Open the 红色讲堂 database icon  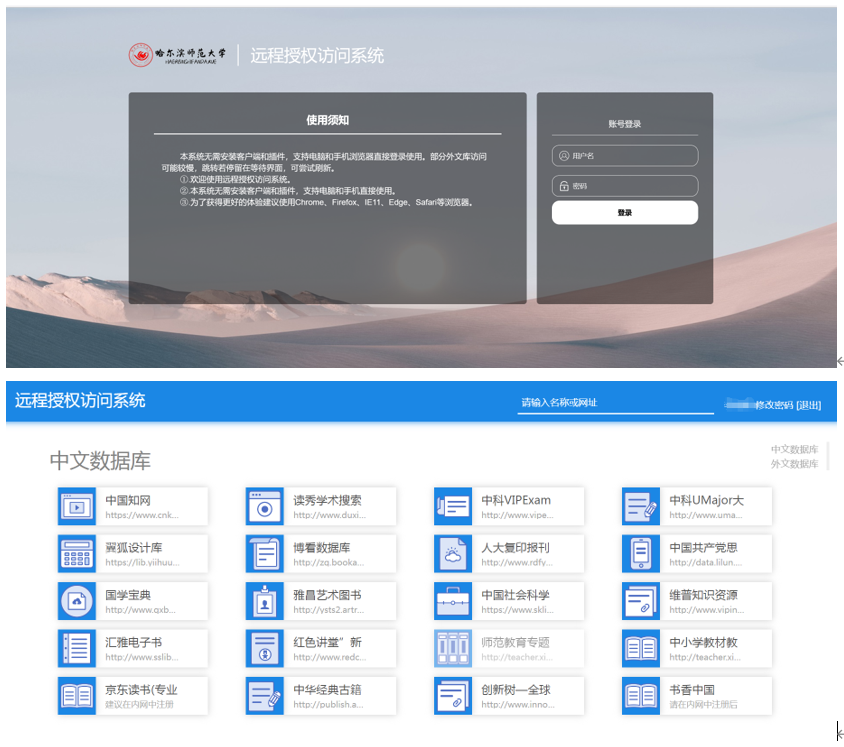pyautogui.click(x=265, y=649)
